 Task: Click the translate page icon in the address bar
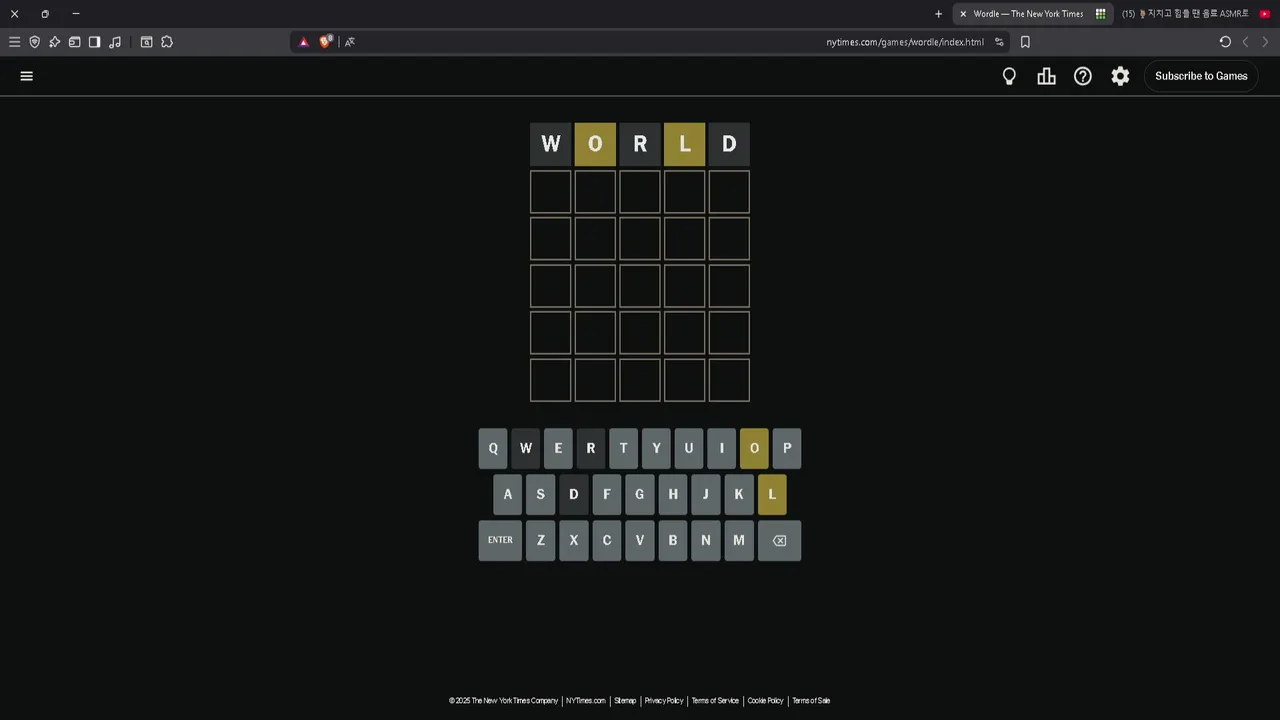(x=350, y=42)
